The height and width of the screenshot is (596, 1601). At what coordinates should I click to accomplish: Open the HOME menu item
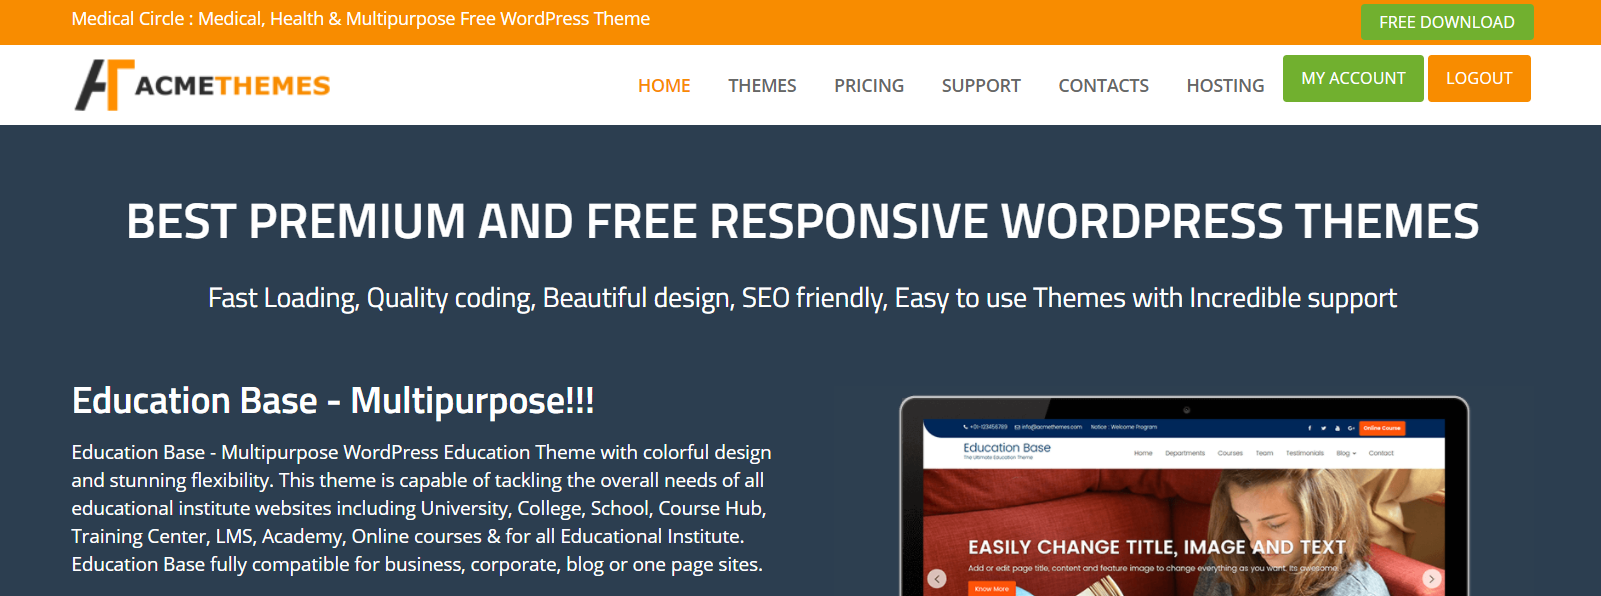[664, 86]
